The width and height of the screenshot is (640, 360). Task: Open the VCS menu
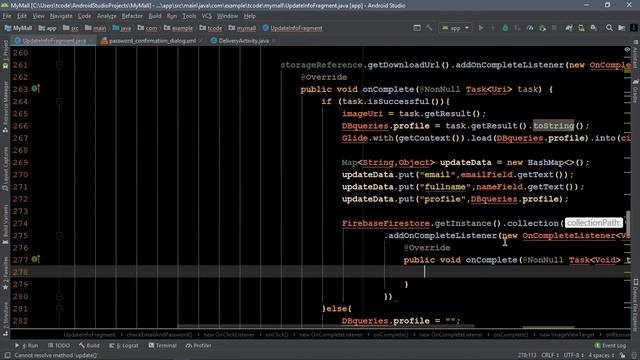click(207, 16)
